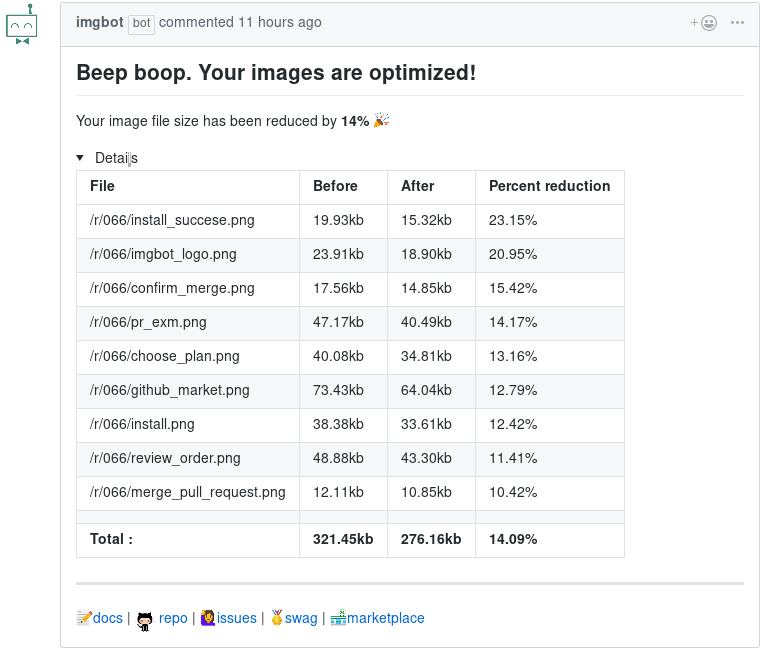Click the bot label badge
The width and height of the screenshot is (760, 650).
[141, 23]
